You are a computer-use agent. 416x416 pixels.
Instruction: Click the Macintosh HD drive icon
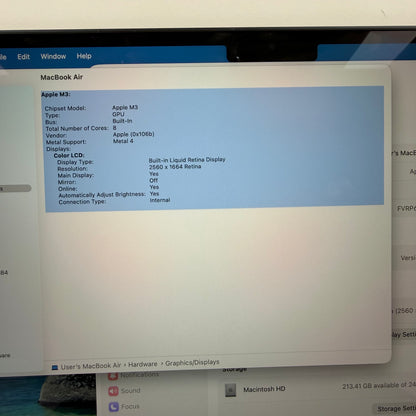tap(230, 390)
